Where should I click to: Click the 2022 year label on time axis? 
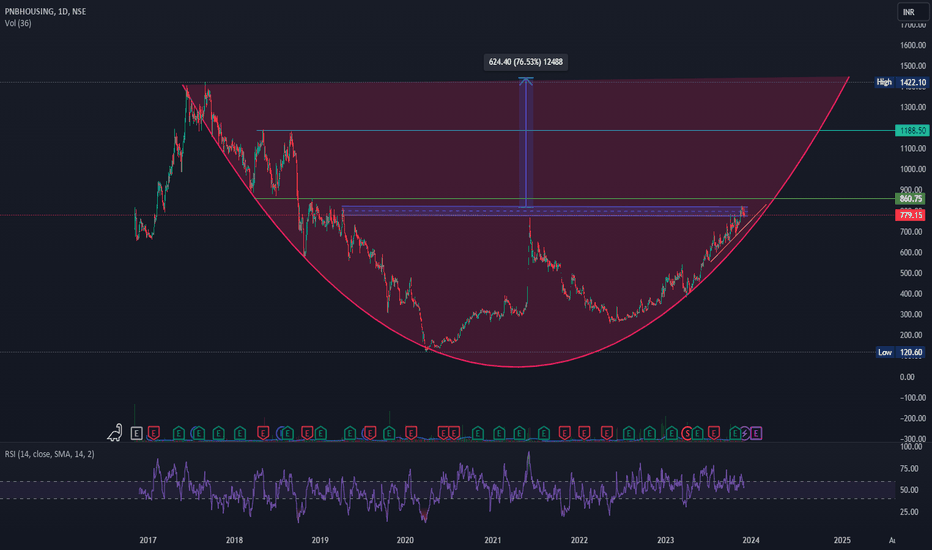coord(579,540)
